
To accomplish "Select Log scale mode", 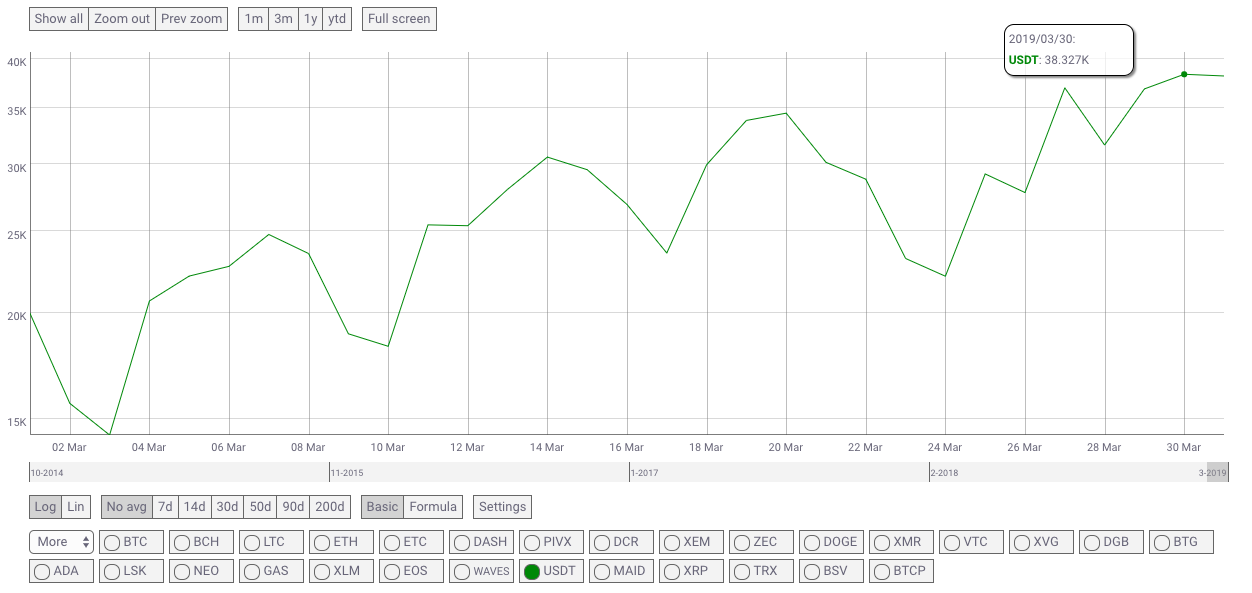I will click(x=46, y=507).
